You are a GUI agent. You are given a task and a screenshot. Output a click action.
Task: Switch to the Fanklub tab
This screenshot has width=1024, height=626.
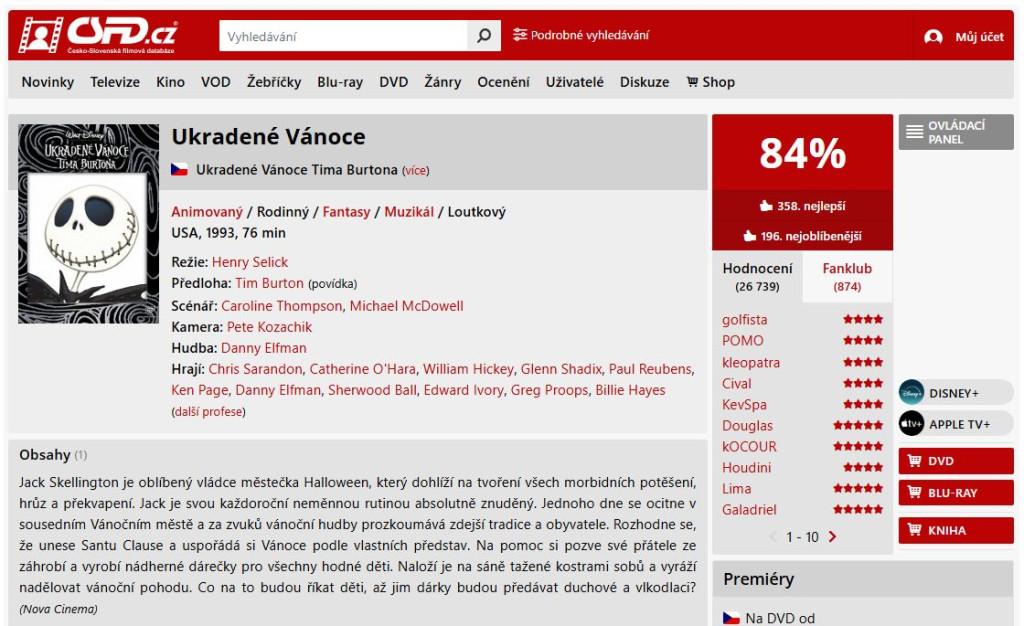847,277
